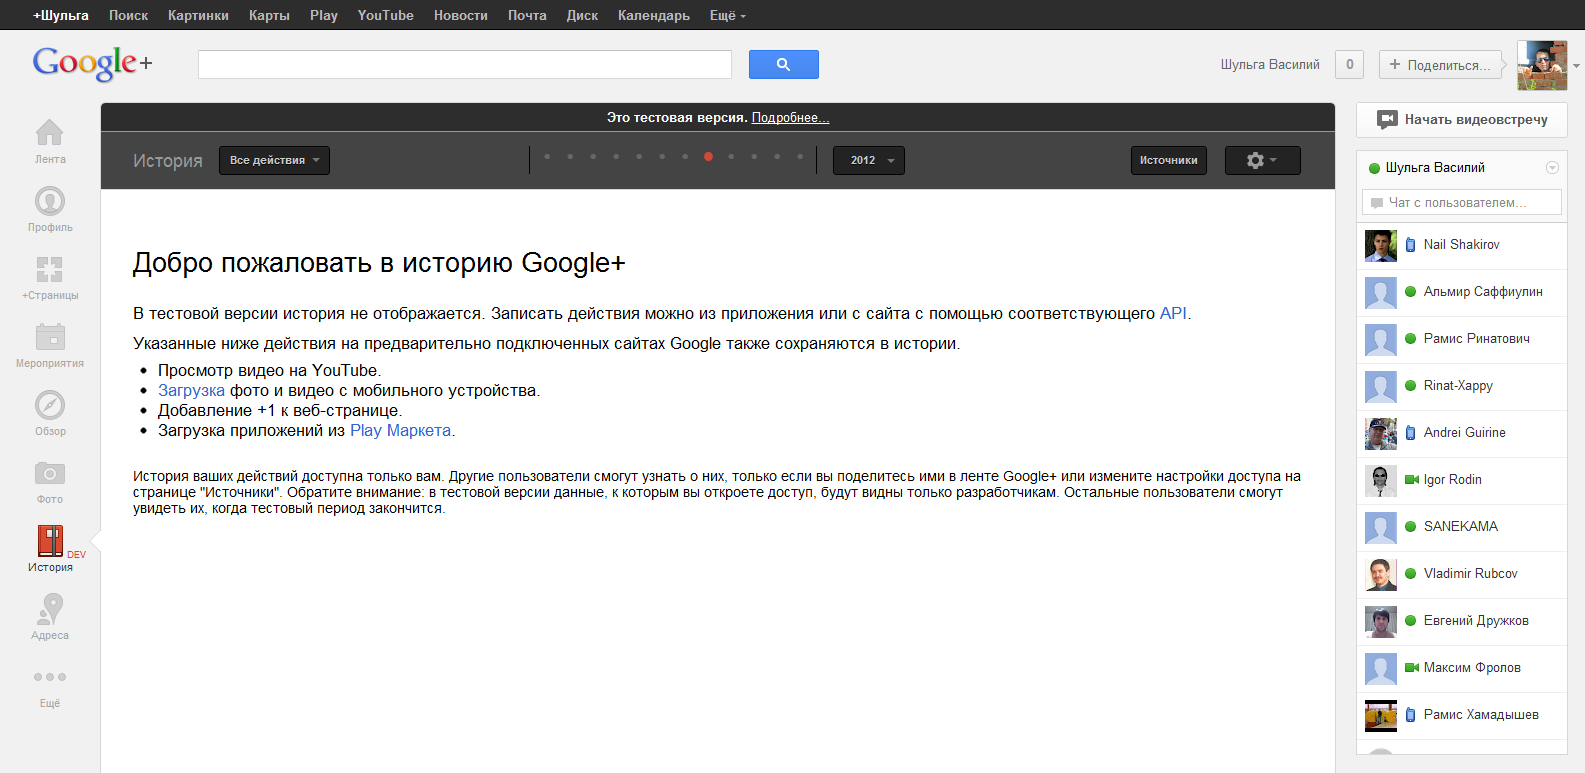Open Play in the top bar
This screenshot has width=1585, height=773.
coord(324,15)
